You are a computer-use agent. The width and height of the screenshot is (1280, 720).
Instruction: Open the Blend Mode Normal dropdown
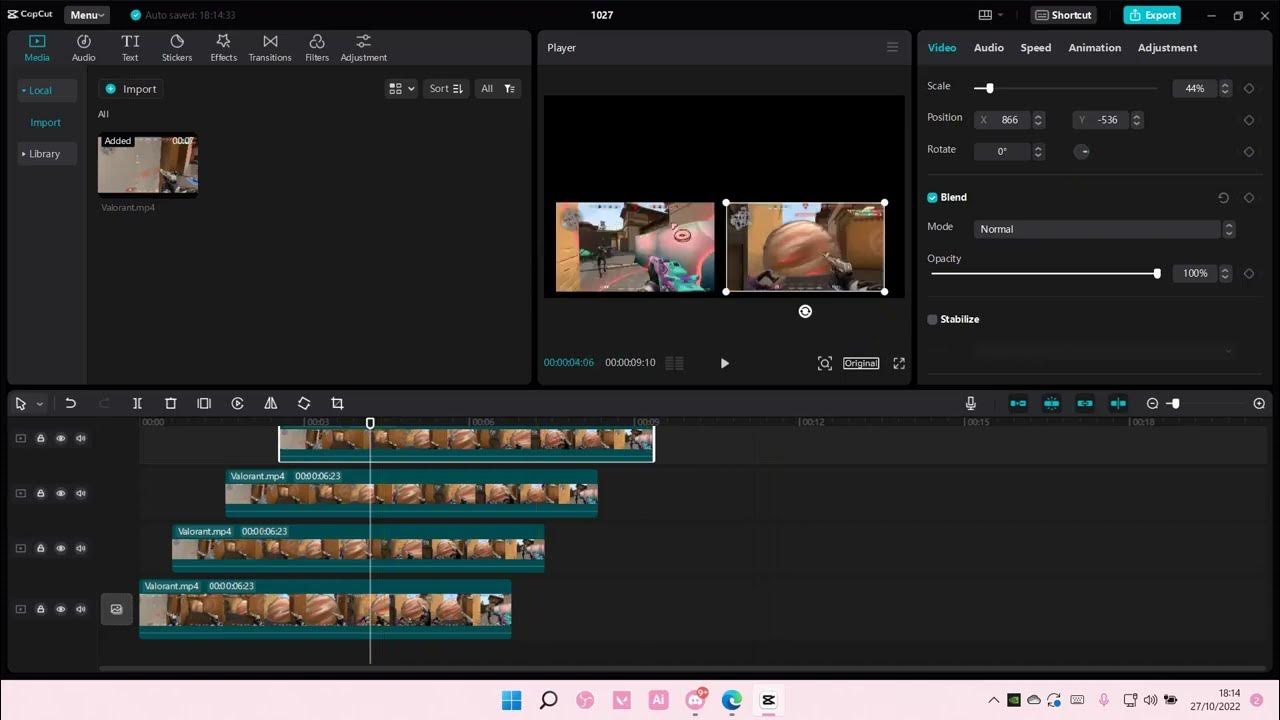click(1104, 229)
